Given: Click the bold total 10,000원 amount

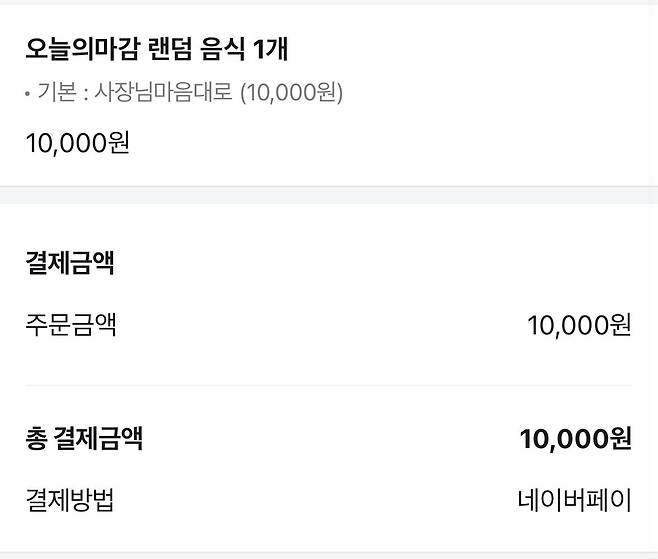Looking at the screenshot, I should (575, 439).
